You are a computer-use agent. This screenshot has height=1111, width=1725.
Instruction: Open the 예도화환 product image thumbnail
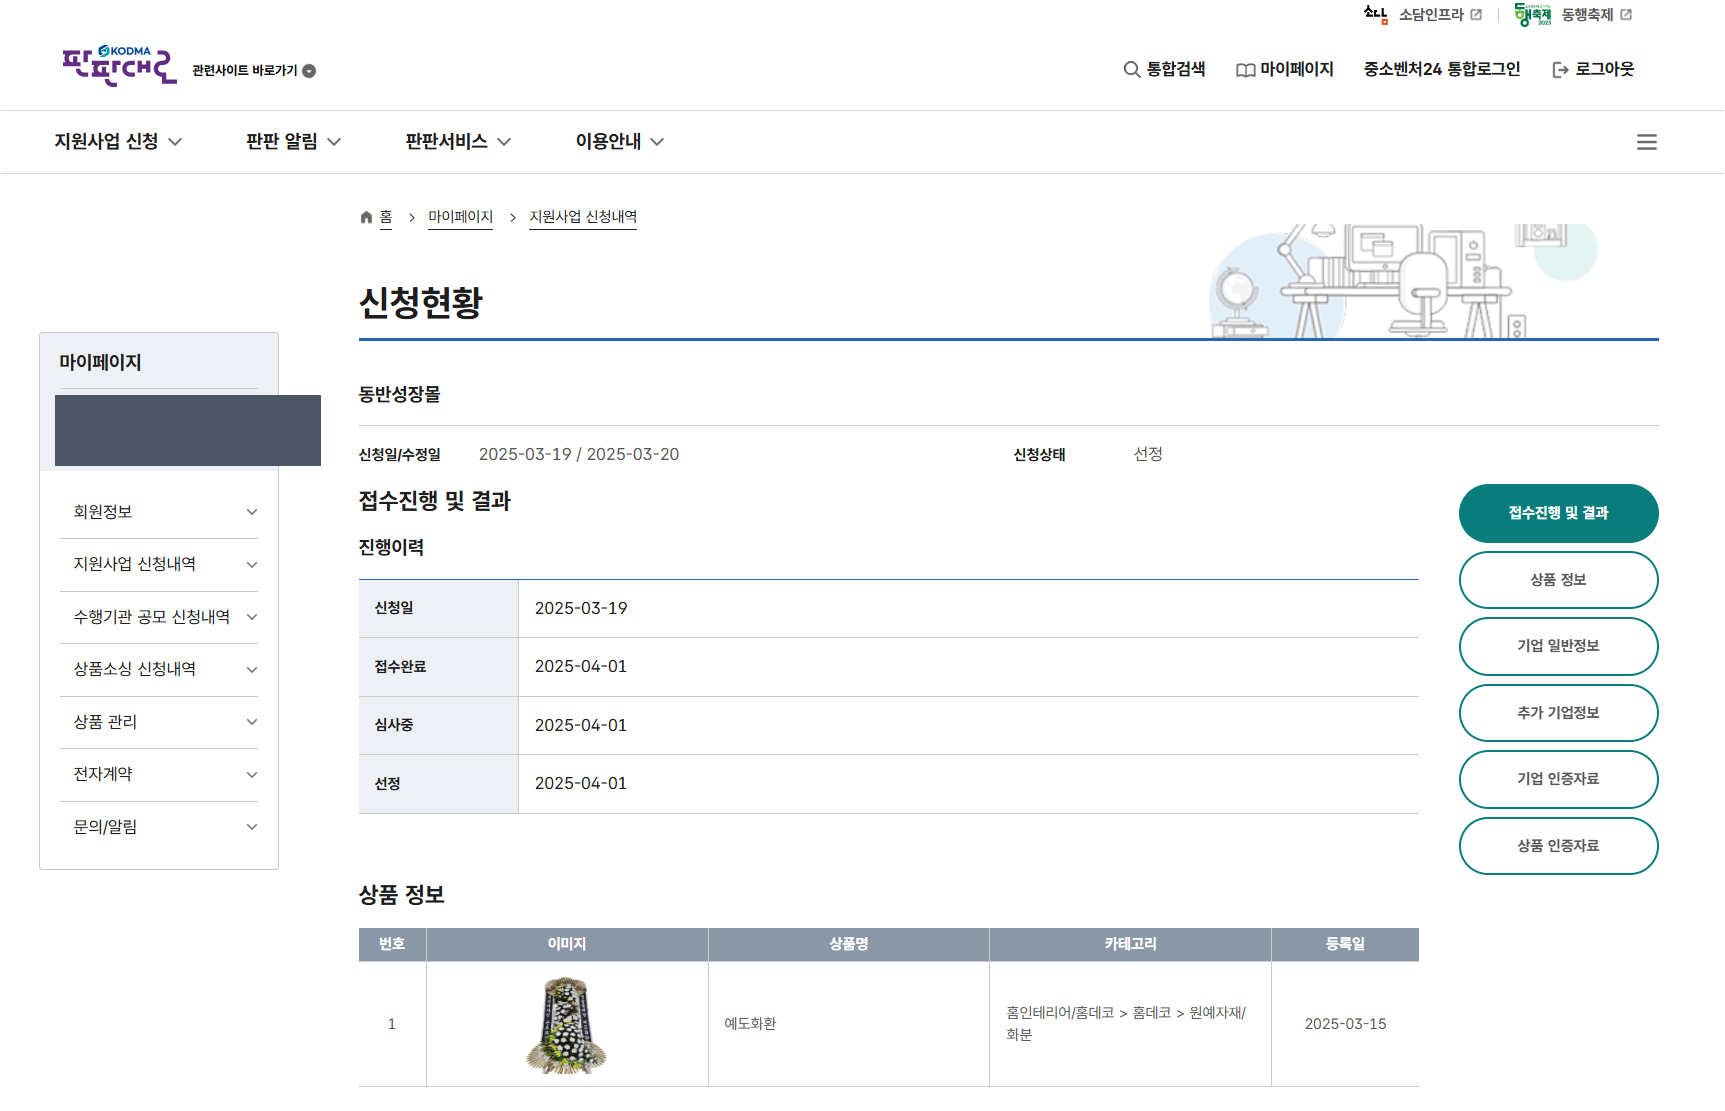click(567, 1025)
